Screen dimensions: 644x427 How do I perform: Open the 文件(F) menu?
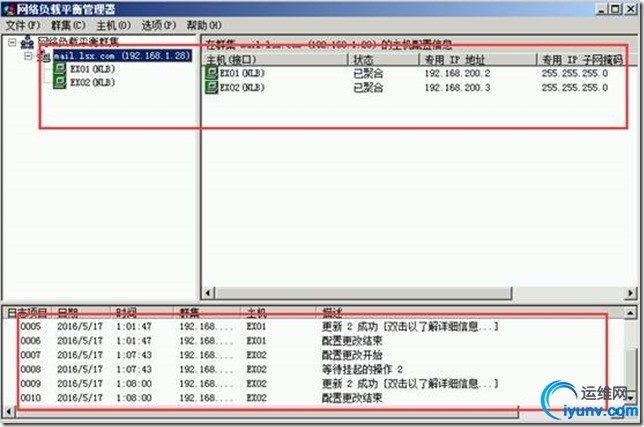click(x=23, y=25)
